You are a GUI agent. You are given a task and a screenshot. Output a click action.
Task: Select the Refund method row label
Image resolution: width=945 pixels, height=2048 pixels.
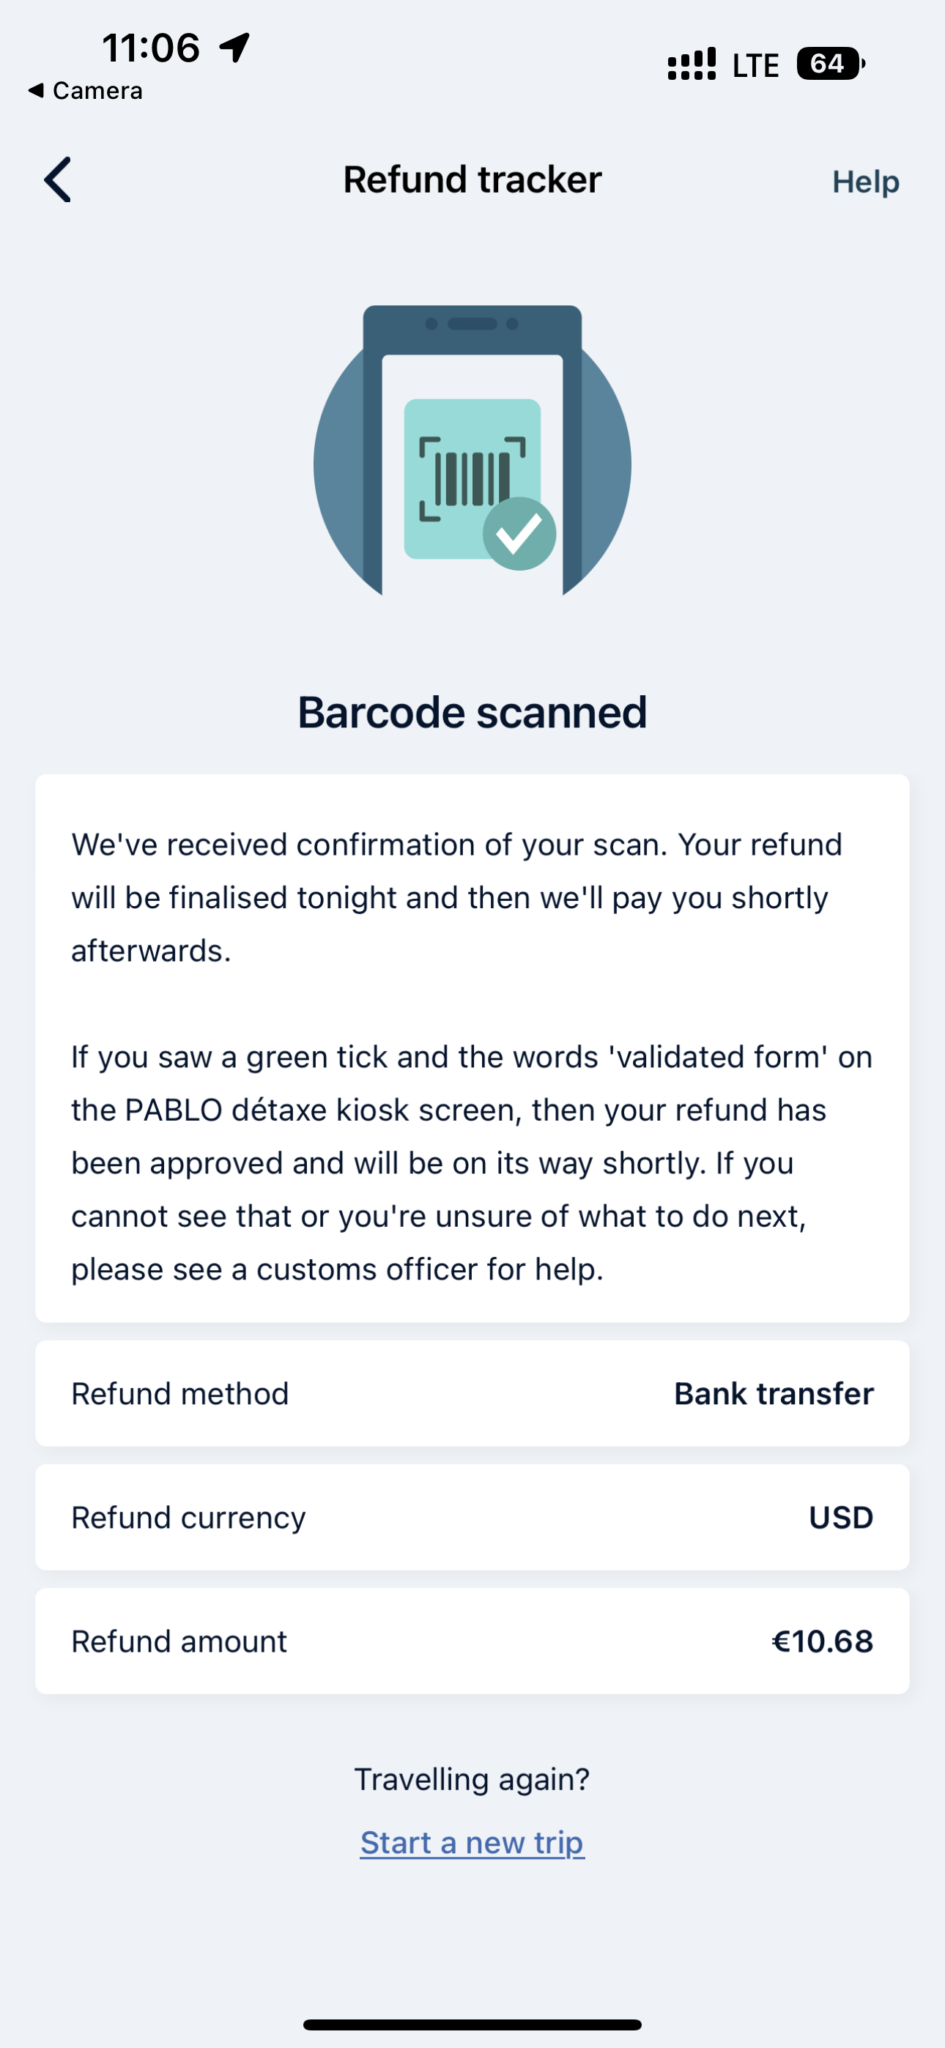(x=180, y=1393)
